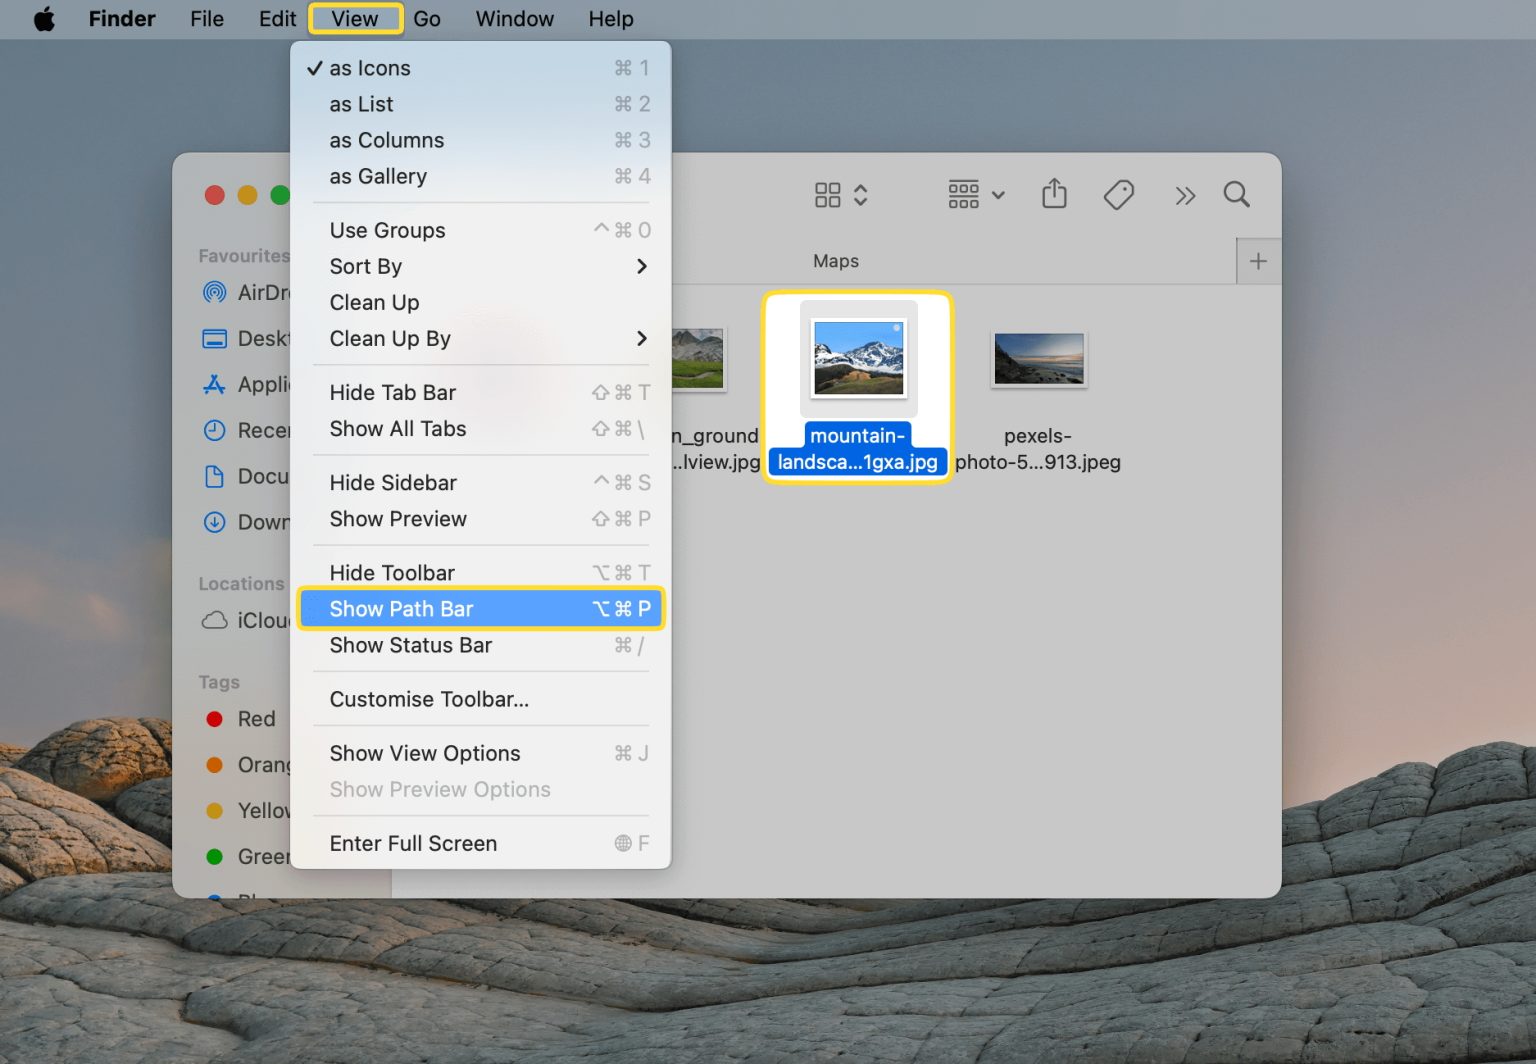Open the Go menu in menu bar
This screenshot has width=1536, height=1064.
point(427,18)
